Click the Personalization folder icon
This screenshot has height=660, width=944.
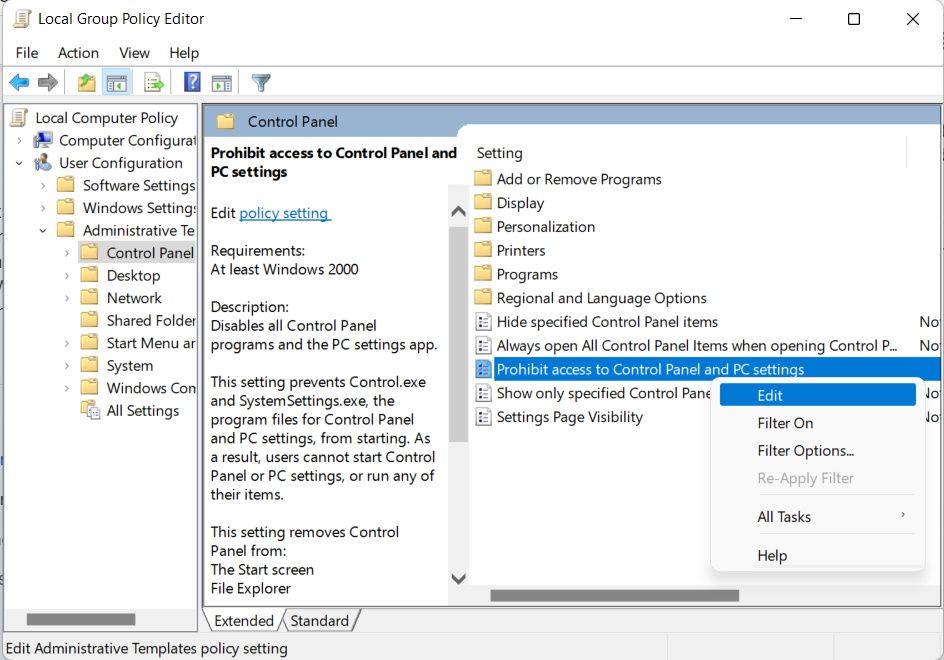[483, 226]
